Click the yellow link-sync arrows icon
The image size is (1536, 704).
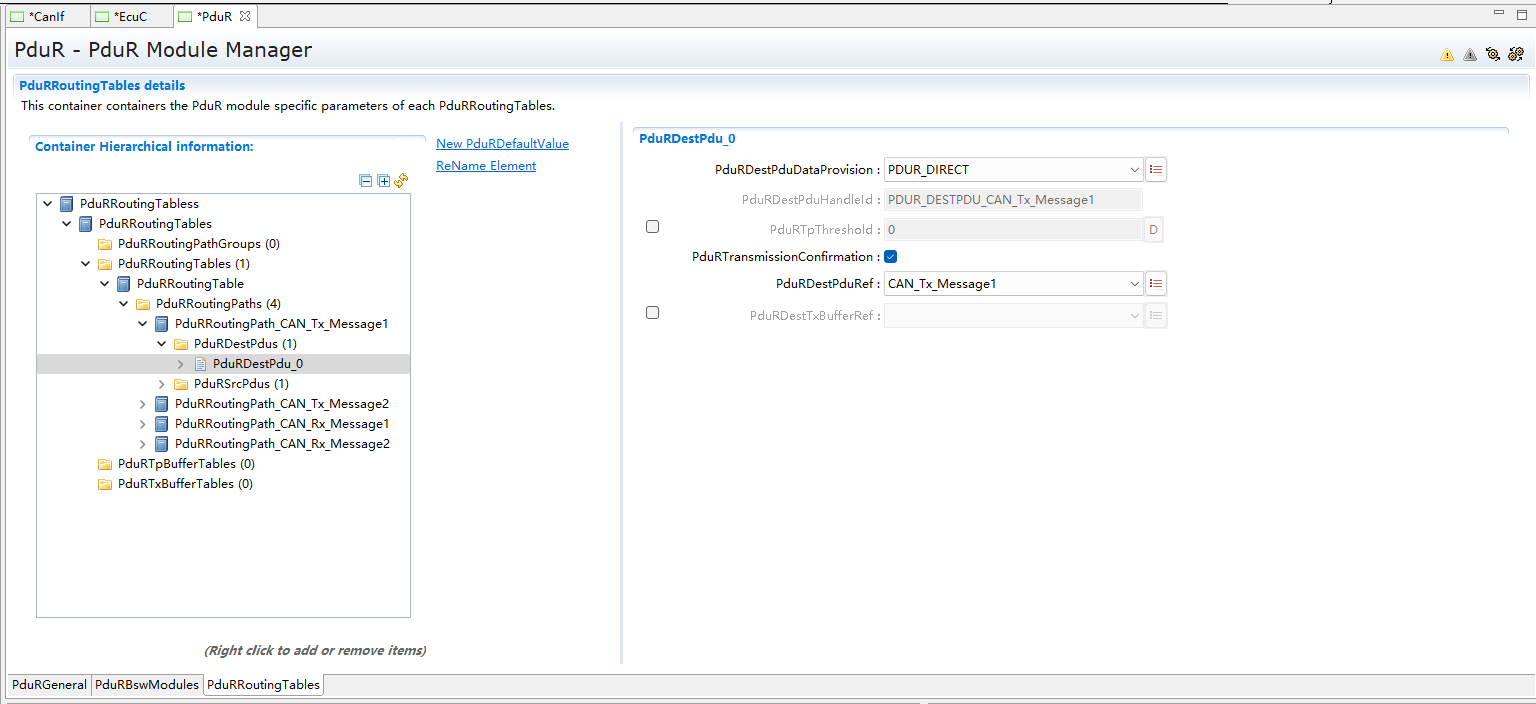[401, 181]
